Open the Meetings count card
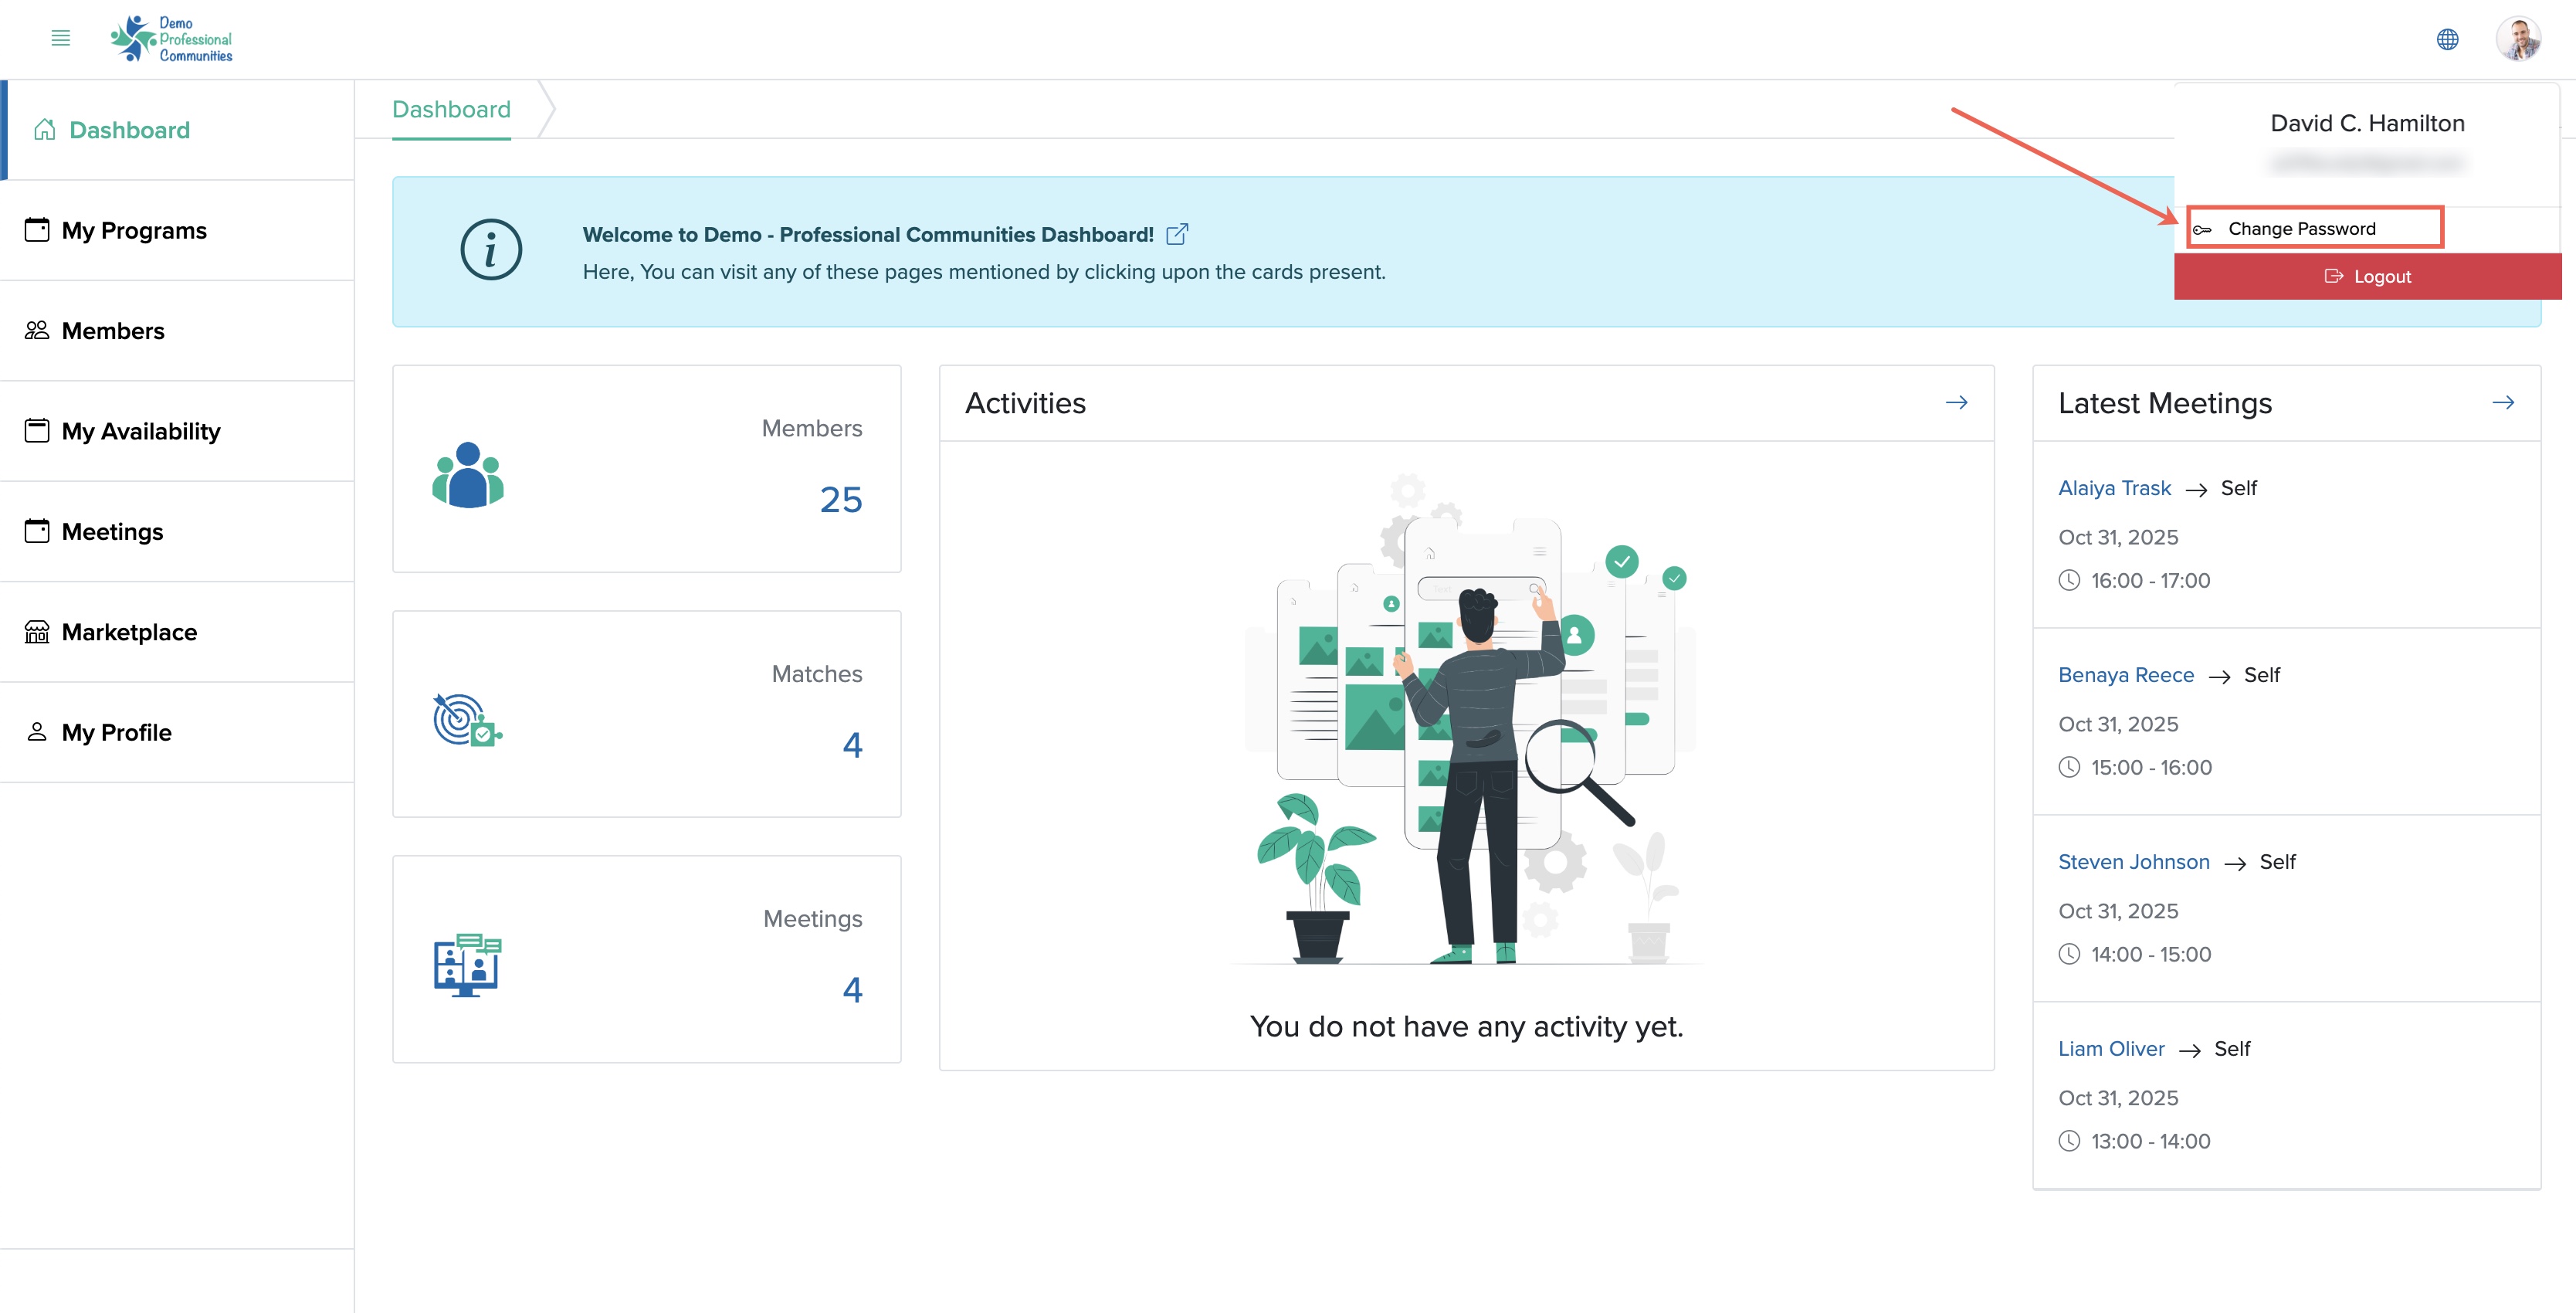The height and width of the screenshot is (1313, 2576). tap(647, 959)
